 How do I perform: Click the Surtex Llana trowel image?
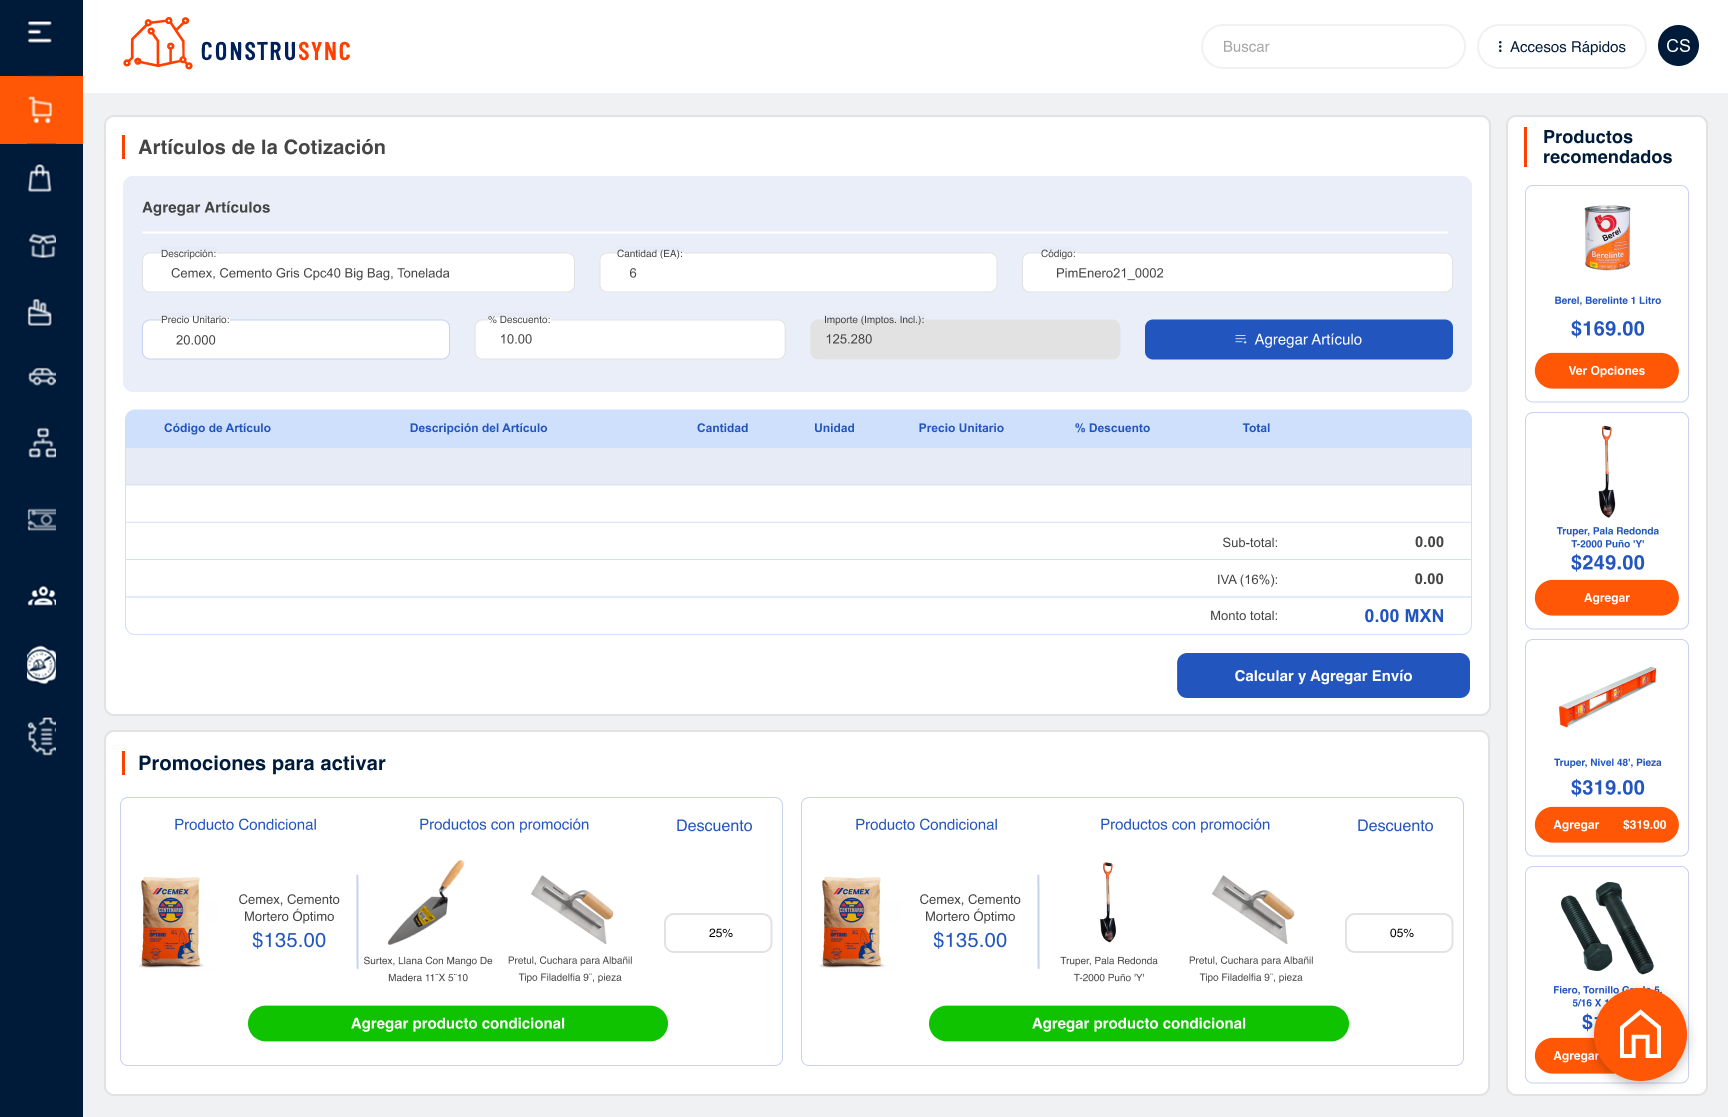coord(427,902)
